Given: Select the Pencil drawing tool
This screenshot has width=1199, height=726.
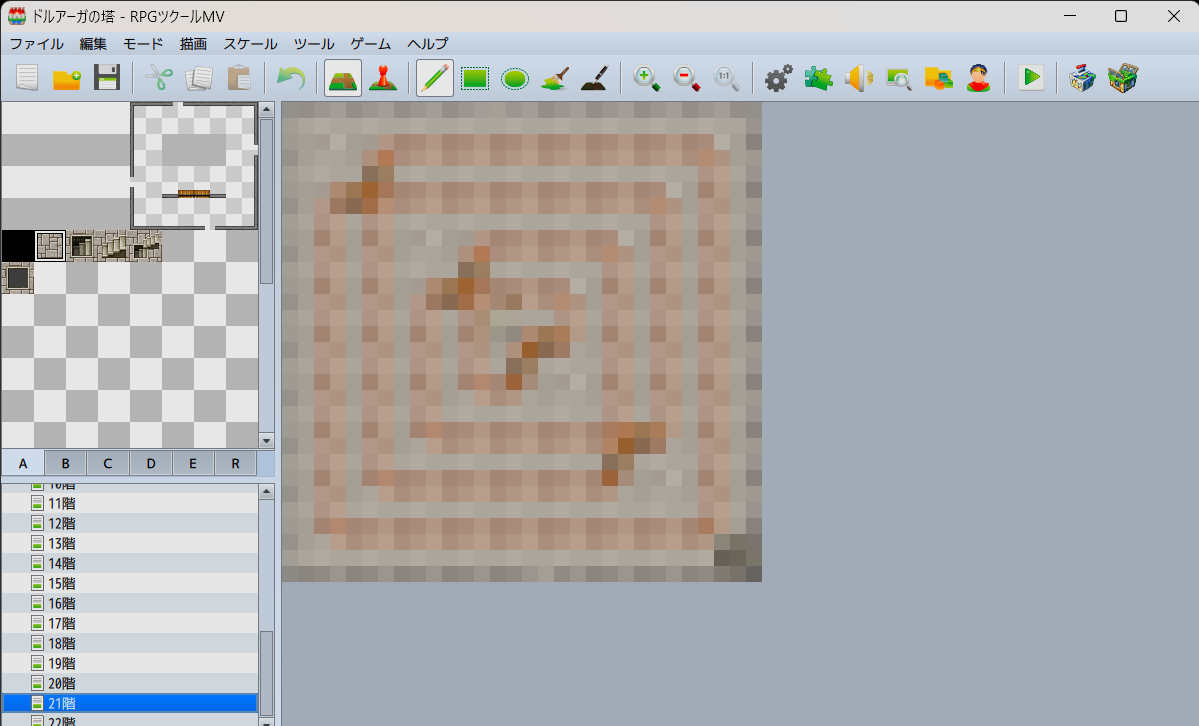Looking at the screenshot, I should pyautogui.click(x=434, y=78).
